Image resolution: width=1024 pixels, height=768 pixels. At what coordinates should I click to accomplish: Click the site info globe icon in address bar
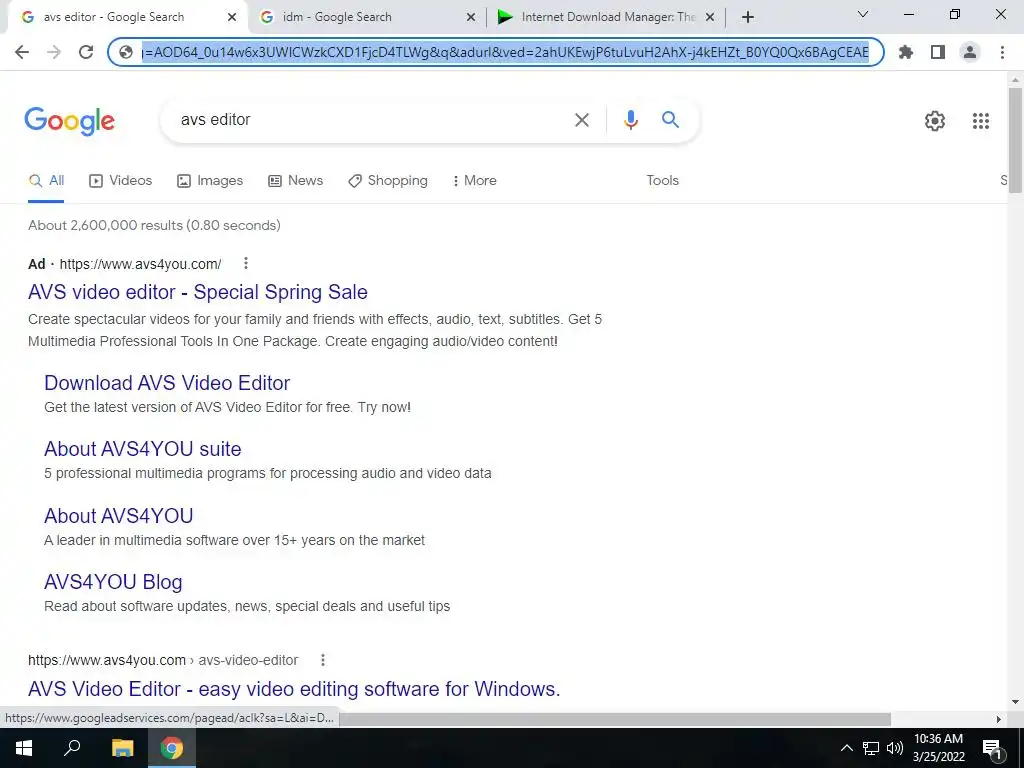pyautogui.click(x=126, y=52)
